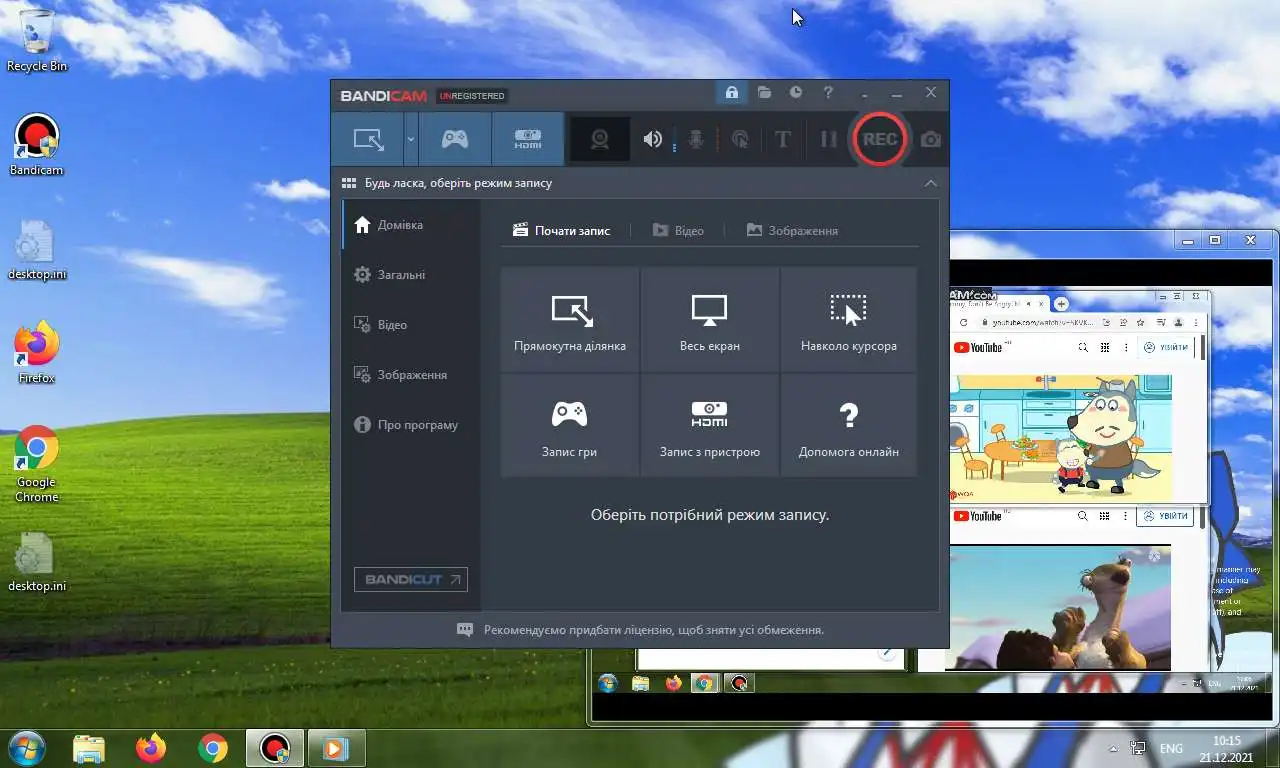Choose the Весь екран tile
This screenshot has width=1280, height=768.
point(710,320)
